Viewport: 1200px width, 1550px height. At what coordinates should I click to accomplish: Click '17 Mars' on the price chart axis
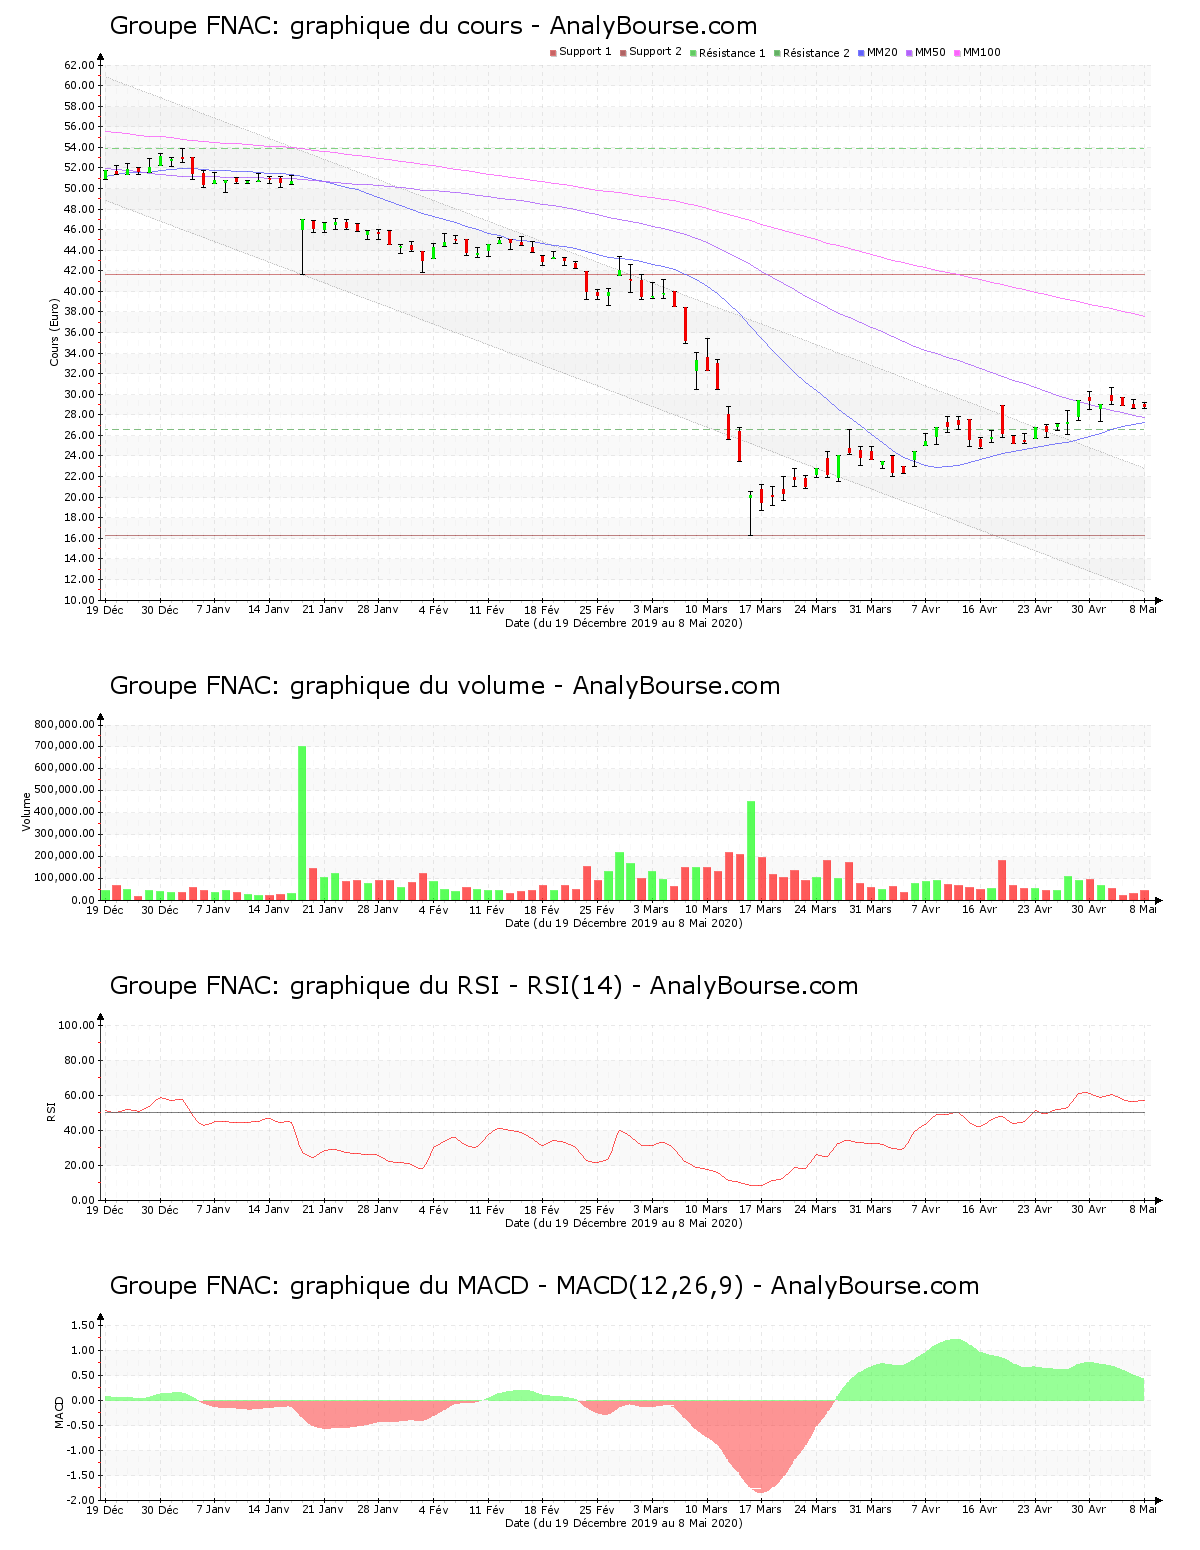point(760,609)
